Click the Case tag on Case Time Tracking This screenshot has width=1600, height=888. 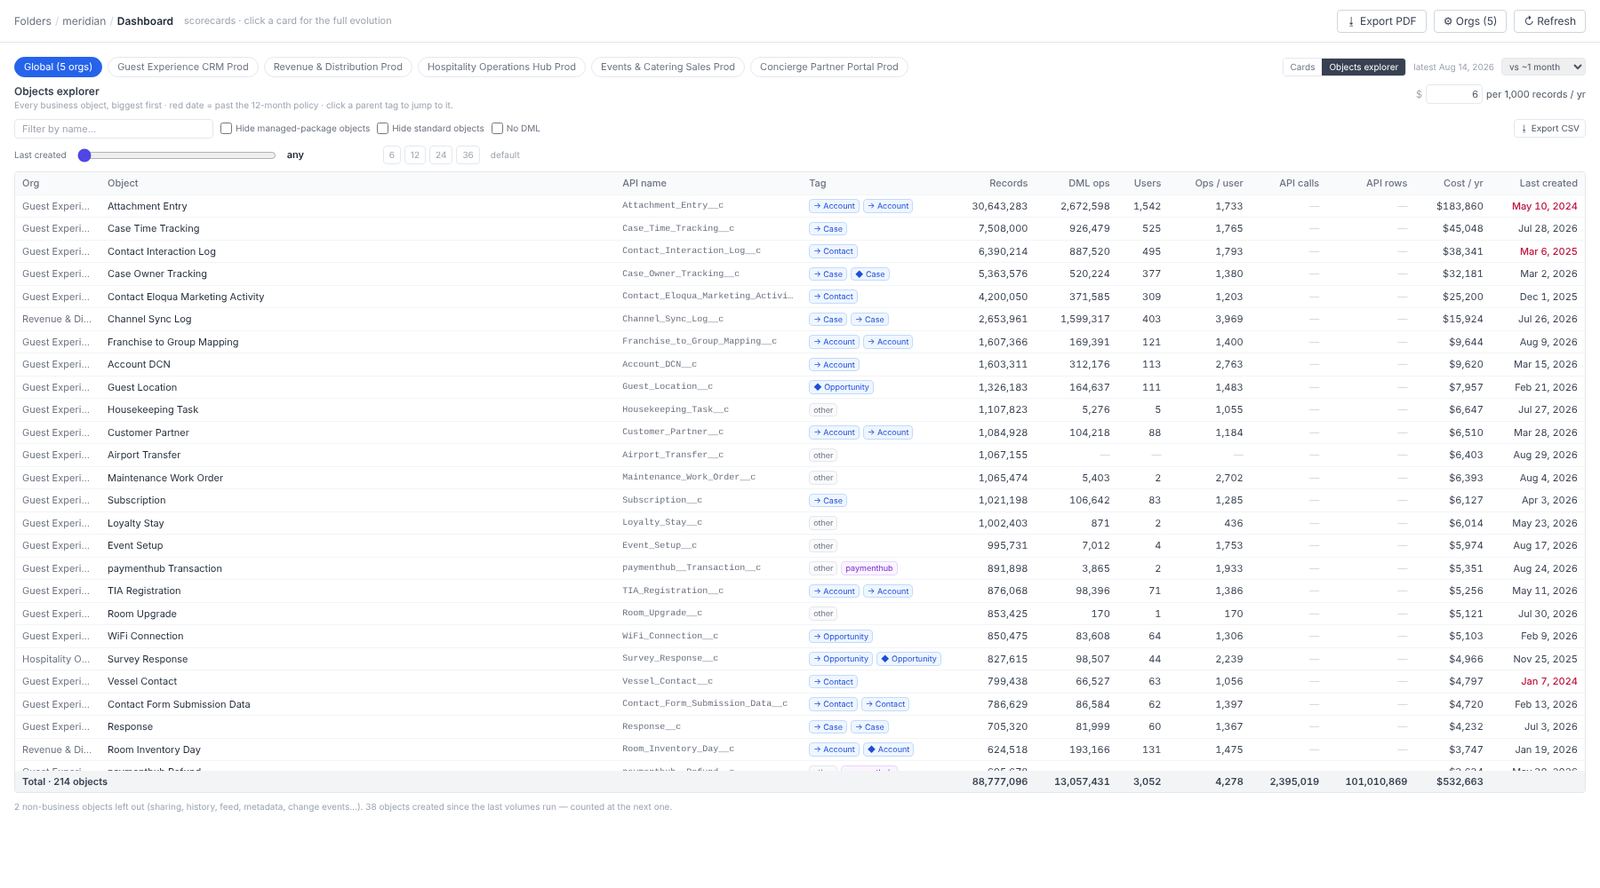(x=828, y=229)
